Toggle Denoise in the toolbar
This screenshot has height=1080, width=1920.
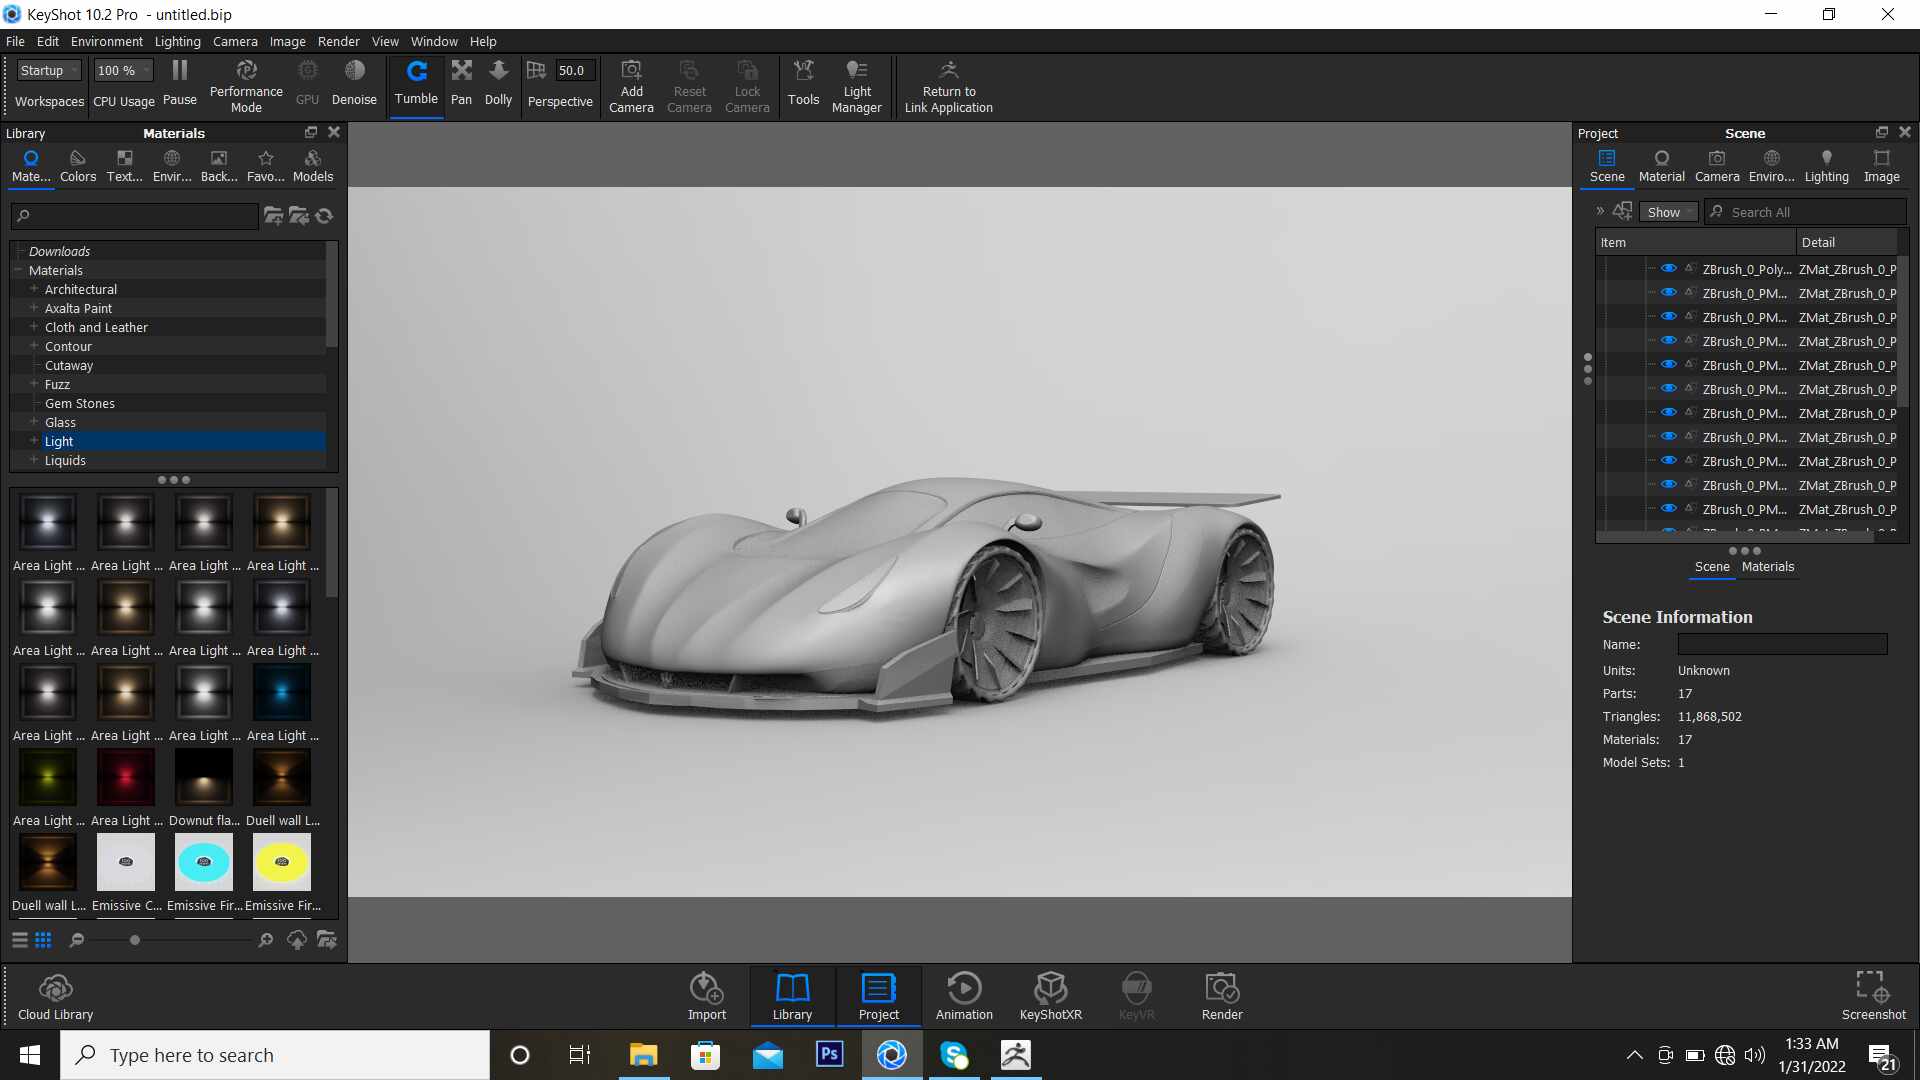coord(354,82)
